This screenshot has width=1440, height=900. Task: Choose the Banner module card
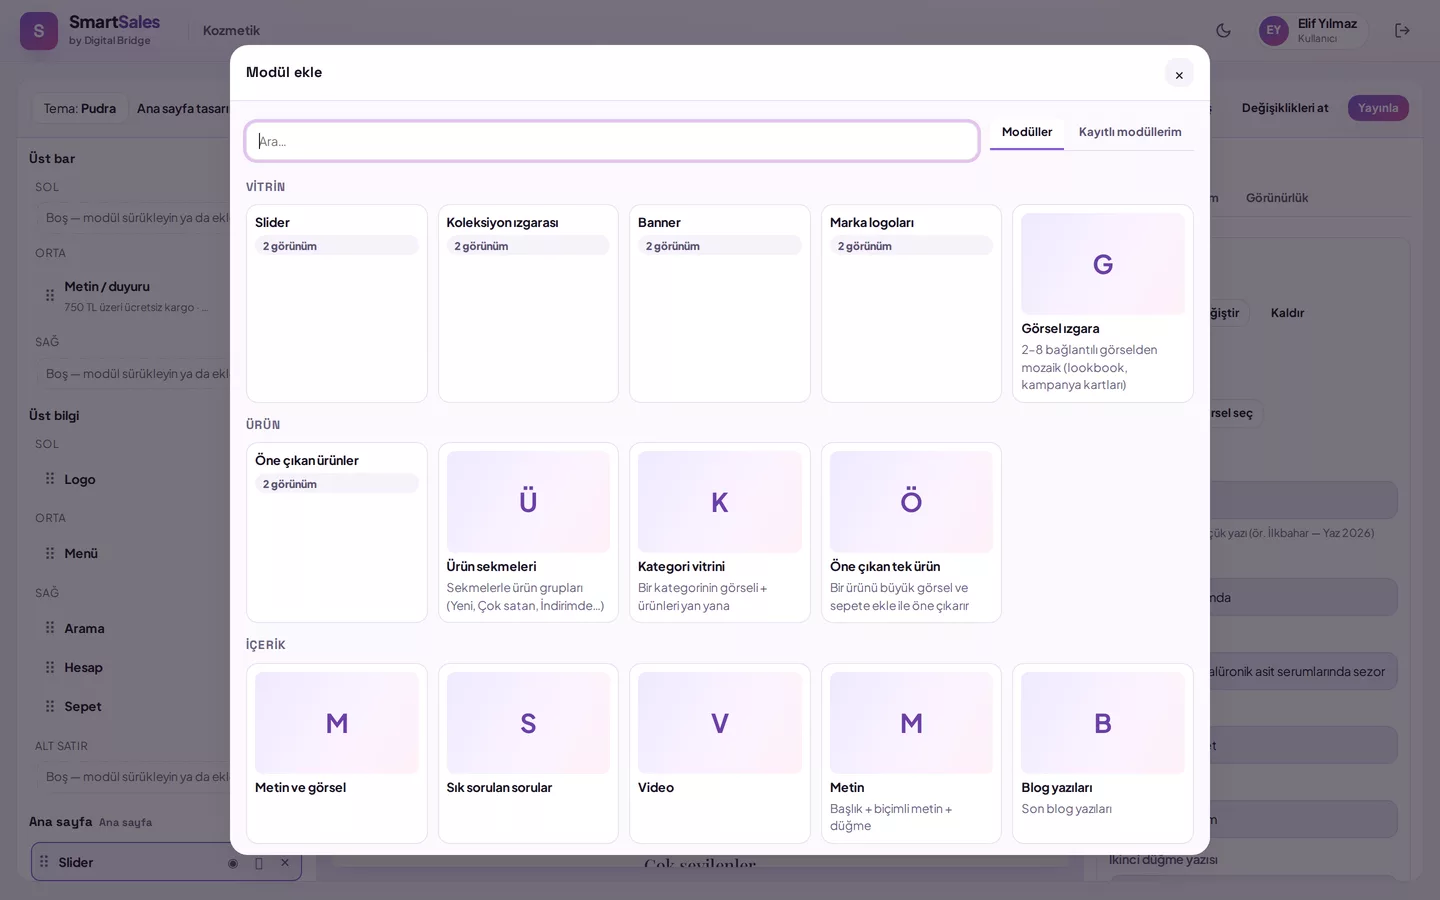click(720, 303)
